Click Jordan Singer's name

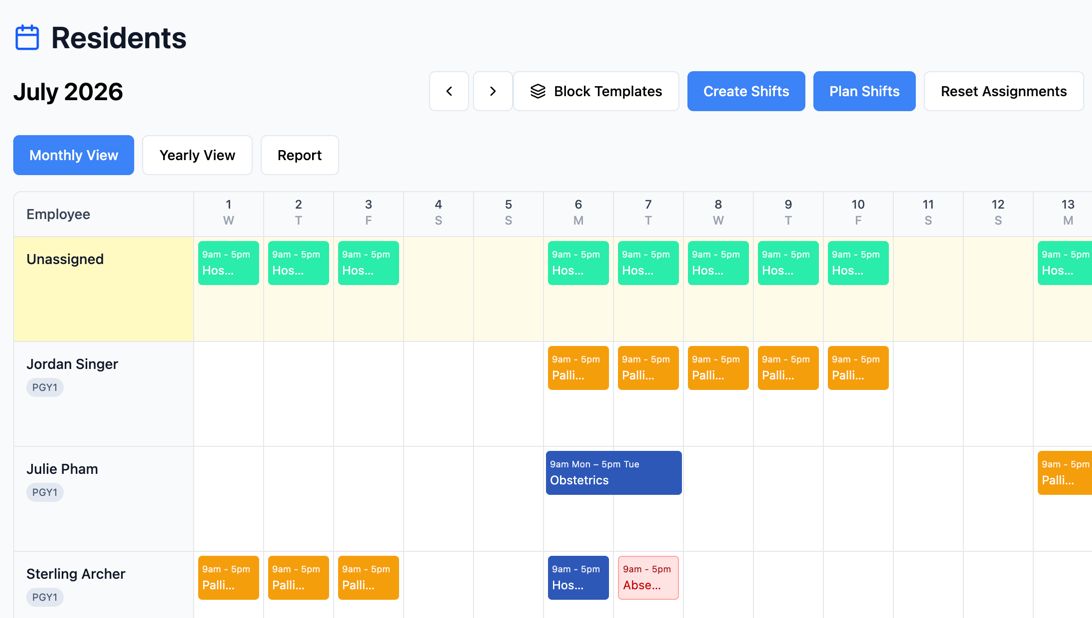click(x=72, y=364)
